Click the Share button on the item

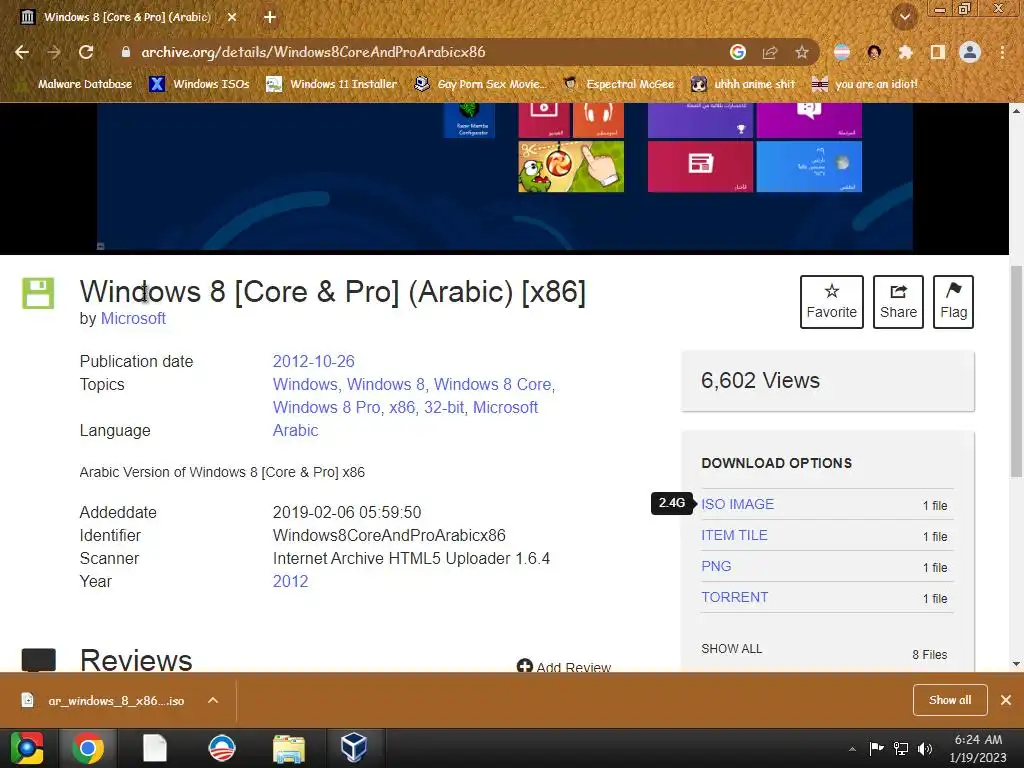[898, 302]
